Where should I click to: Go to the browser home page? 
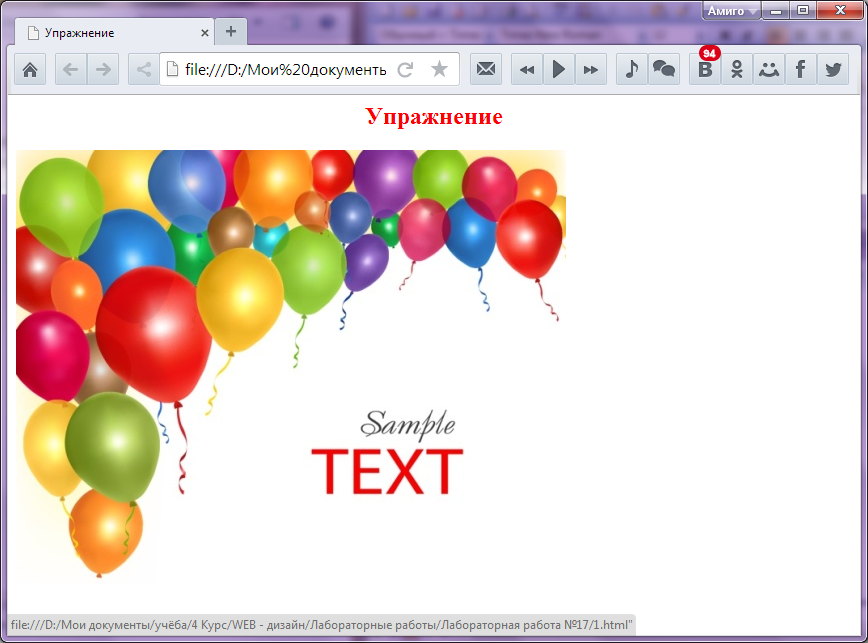[x=30, y=70]
